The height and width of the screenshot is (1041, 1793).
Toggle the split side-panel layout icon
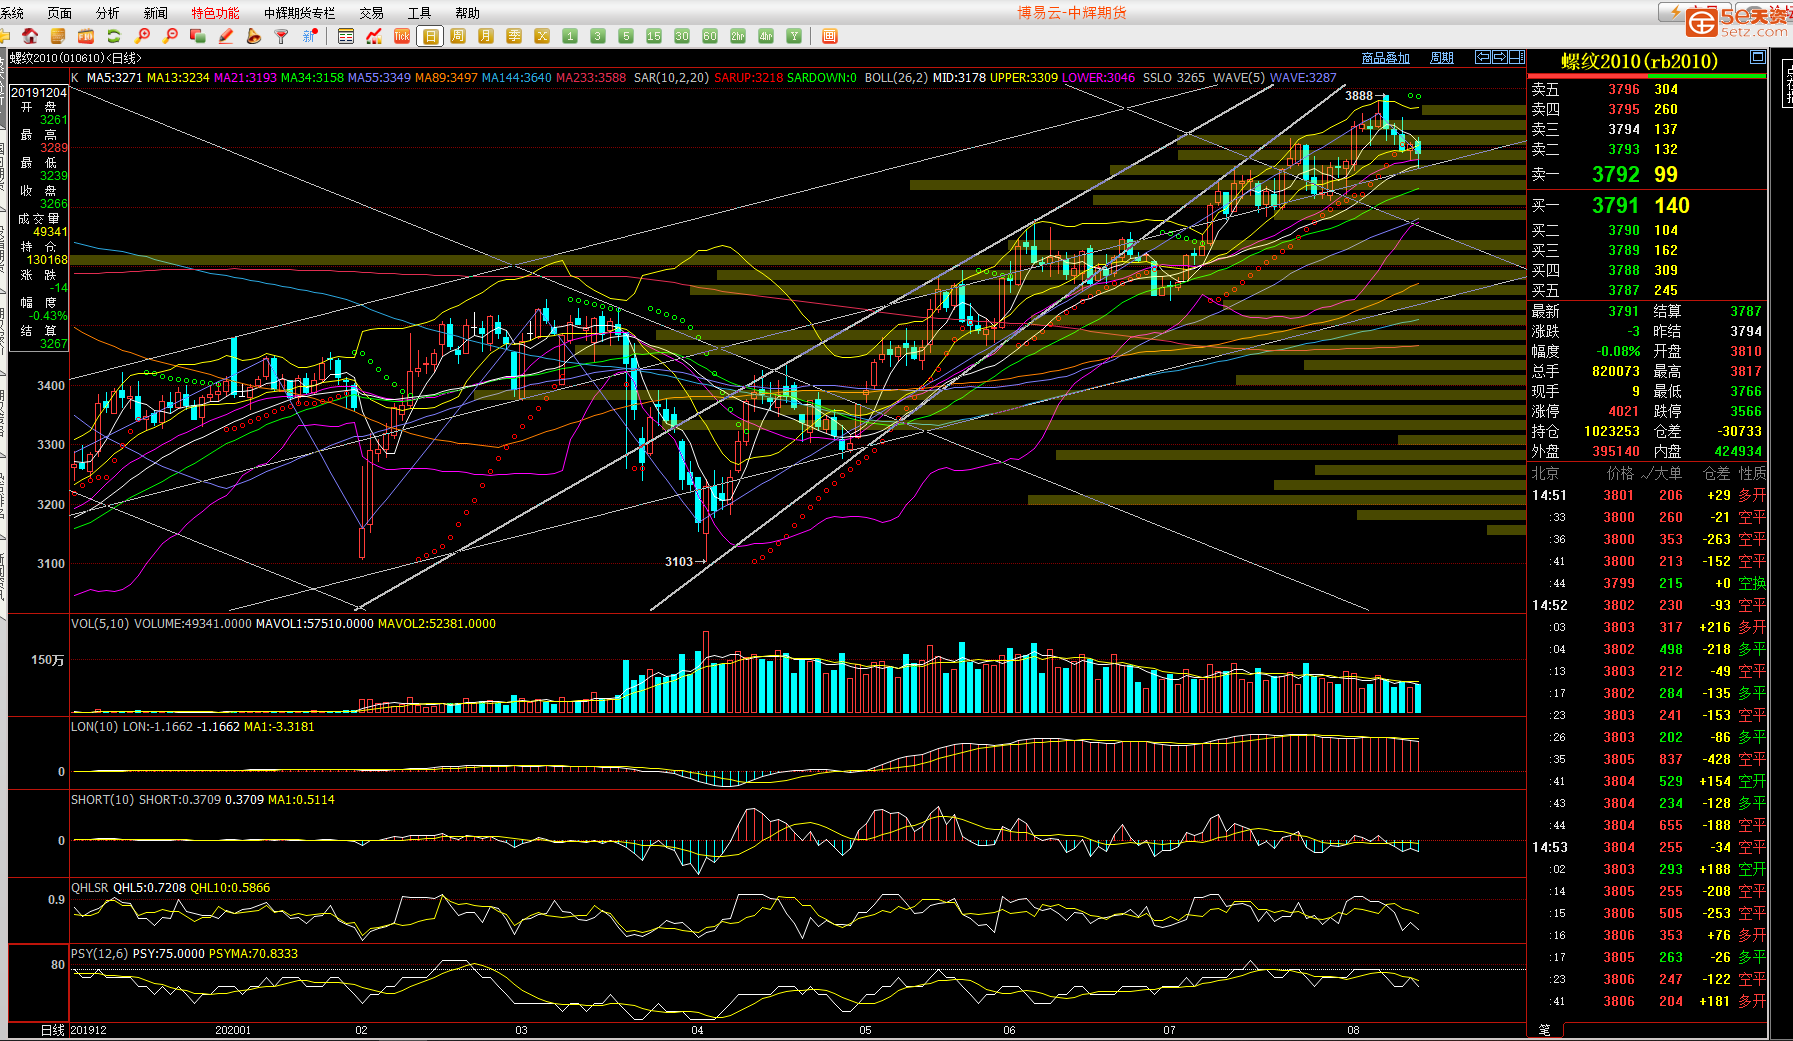(1517, 57)
